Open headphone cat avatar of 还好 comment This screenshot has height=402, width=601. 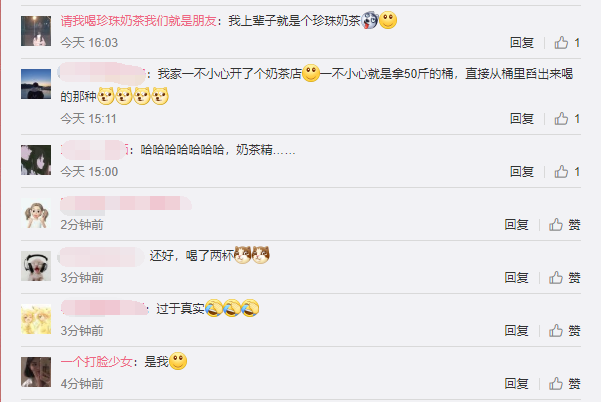tap(36, 266)
